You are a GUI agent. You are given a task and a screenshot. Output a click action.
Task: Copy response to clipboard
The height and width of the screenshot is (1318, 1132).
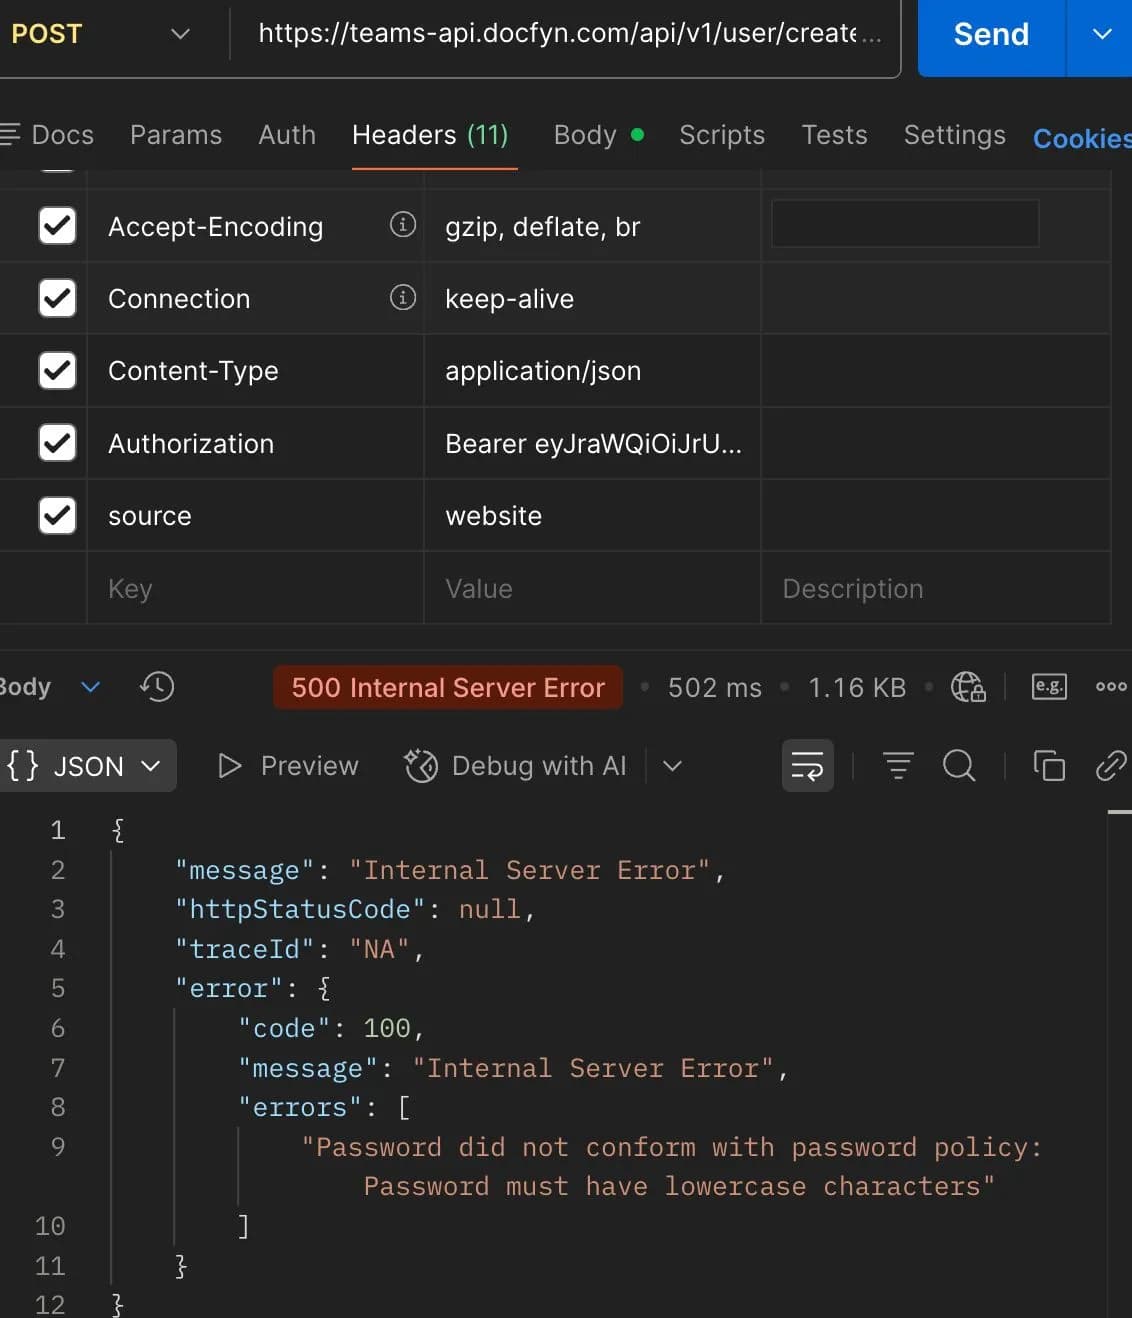[1049, 766]
